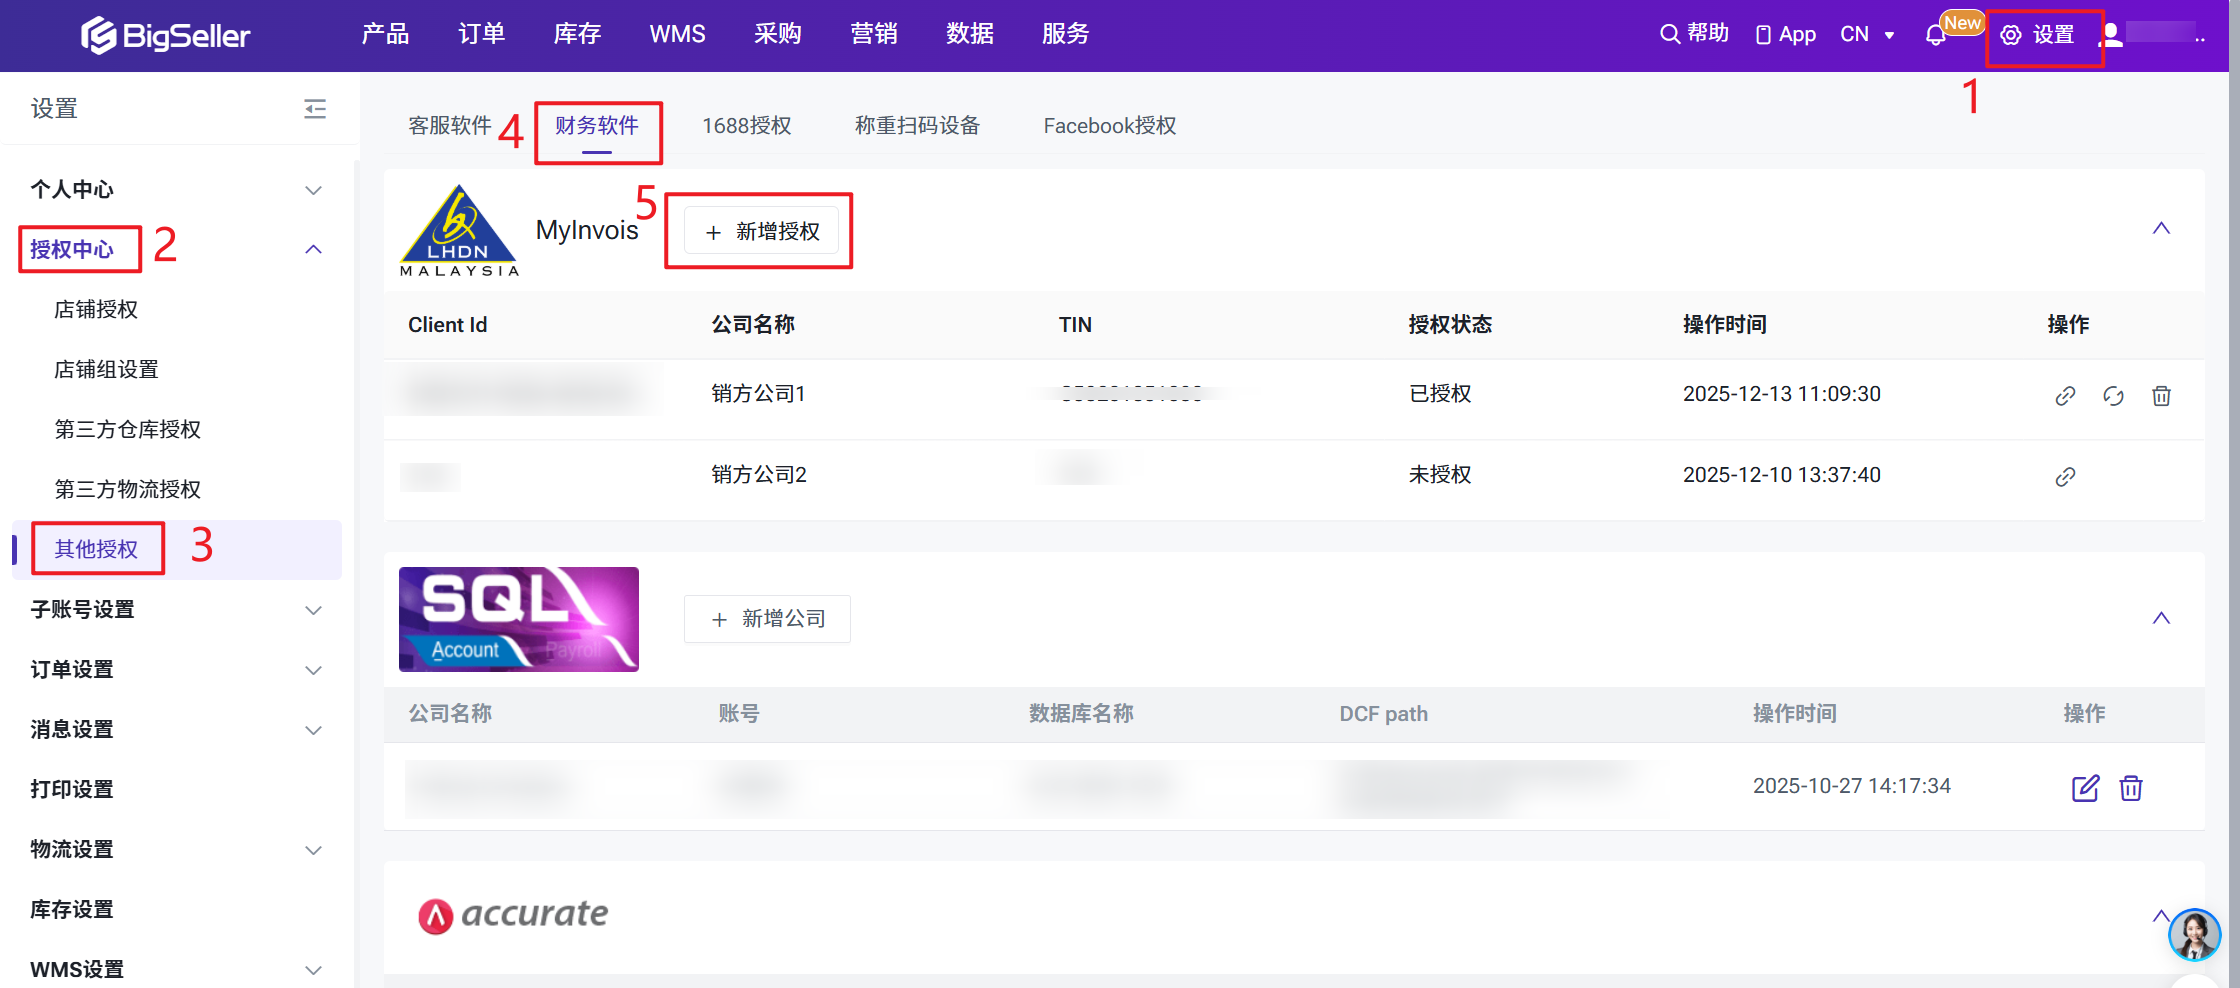Image resolution: width=2240 pixels, height=988 pixels.
Task: Select 店铺授权 in the sidebar
Action: point(96,310)
